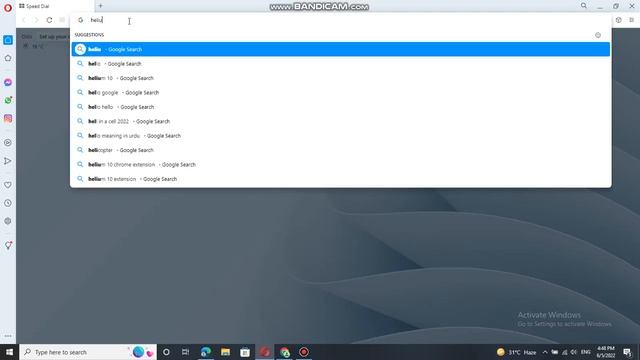Select highlighted 'hello - Google Search' suggestion
The image size is (640, 360).
pos(340,49)
